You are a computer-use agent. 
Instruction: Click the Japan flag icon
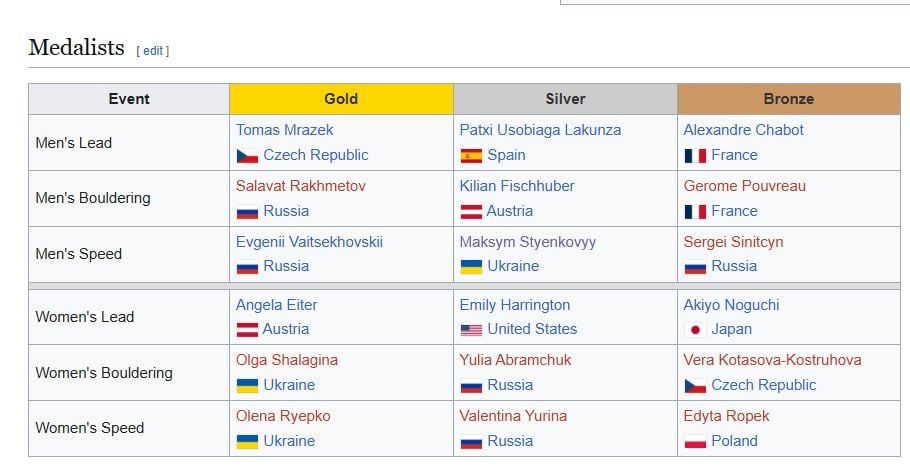tap(695, 330)
